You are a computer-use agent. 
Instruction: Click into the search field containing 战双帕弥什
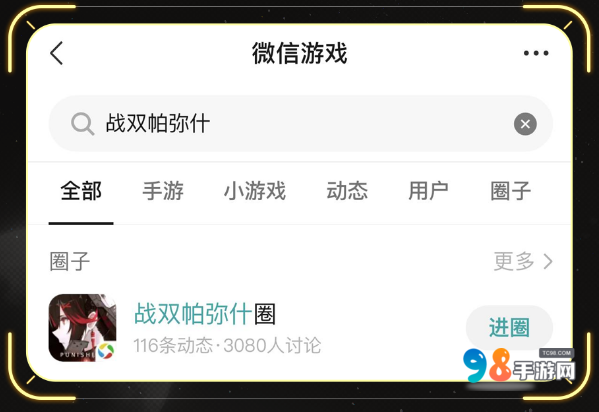coord(301,123)
